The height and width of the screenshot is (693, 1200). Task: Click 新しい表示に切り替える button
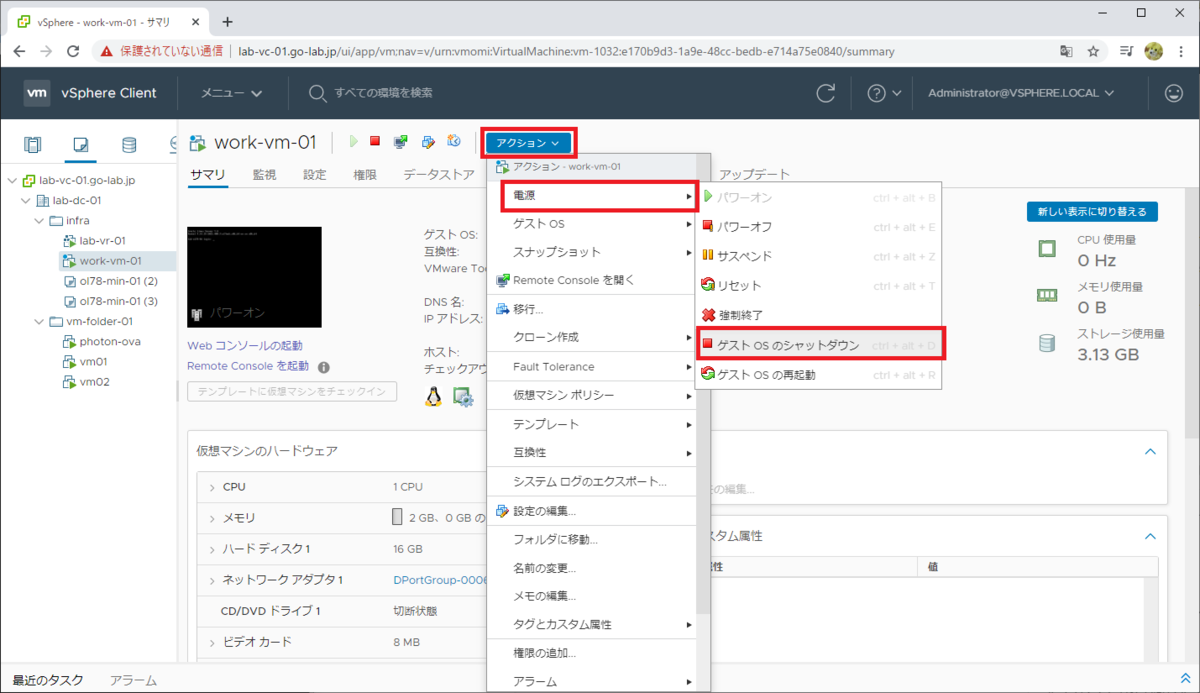coord(1093,212)
